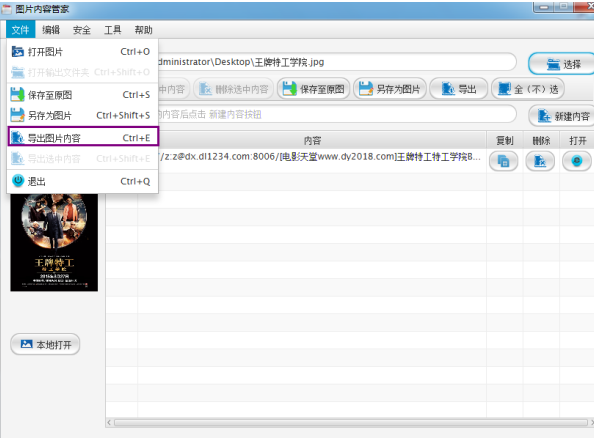594x438 pixels.
Task: Click the new content text field
Action: coord(337,114)
